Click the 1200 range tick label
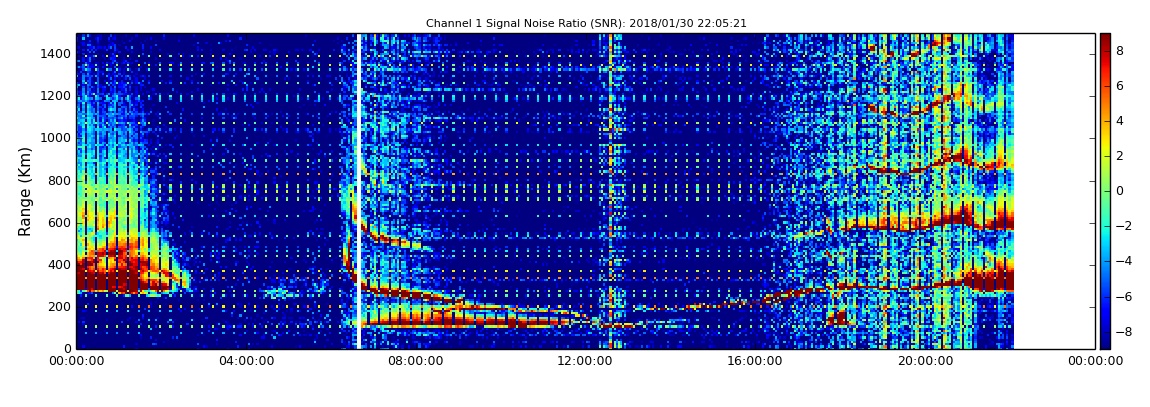This screenshot has width=1150, height=407. (57, 96)
